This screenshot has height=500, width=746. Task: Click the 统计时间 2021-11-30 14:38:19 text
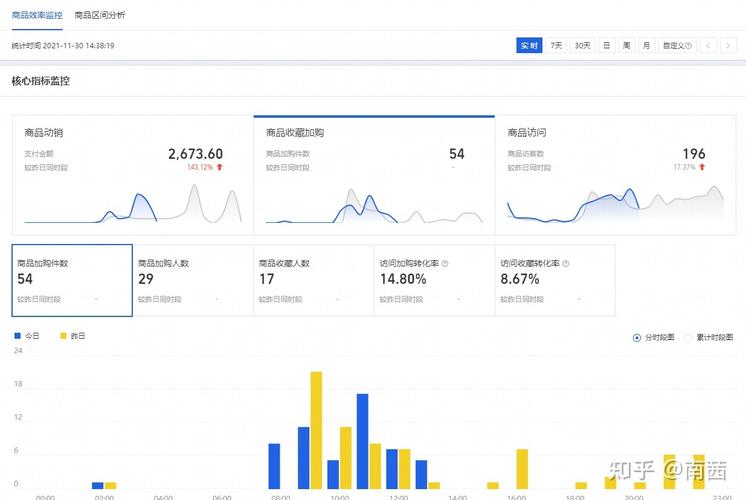(63, 46)
